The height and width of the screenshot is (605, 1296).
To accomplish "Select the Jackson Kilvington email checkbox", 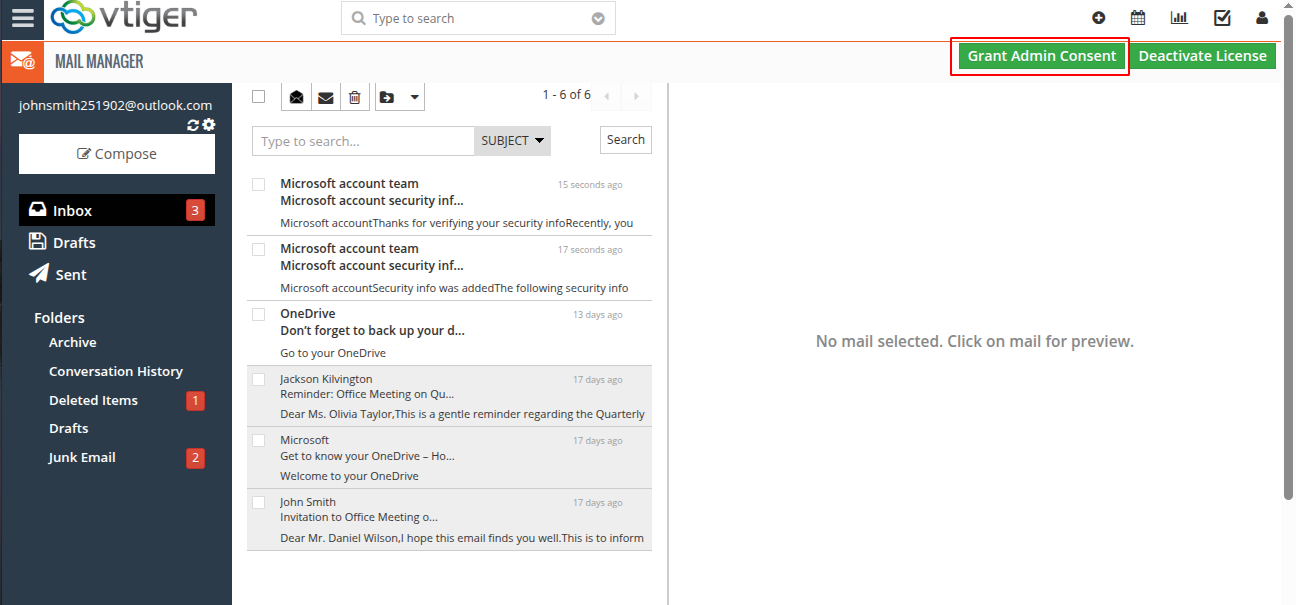I will click(259, 380).
